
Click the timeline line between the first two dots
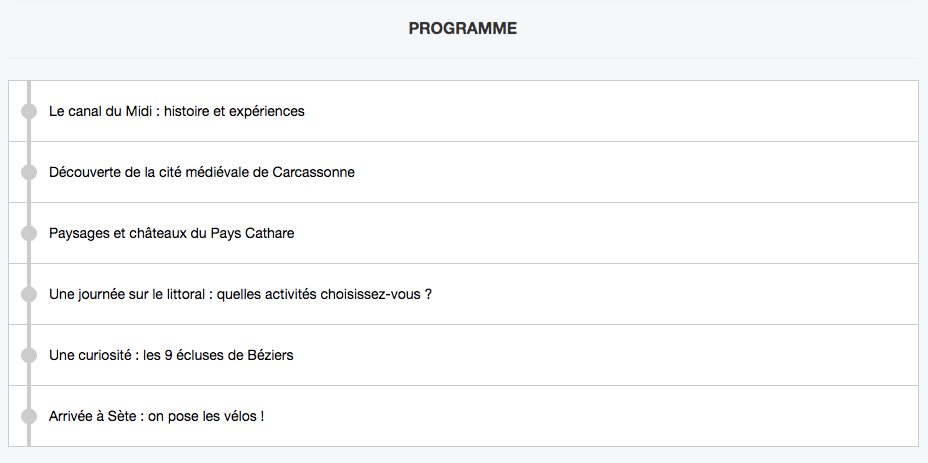point(29,142)
